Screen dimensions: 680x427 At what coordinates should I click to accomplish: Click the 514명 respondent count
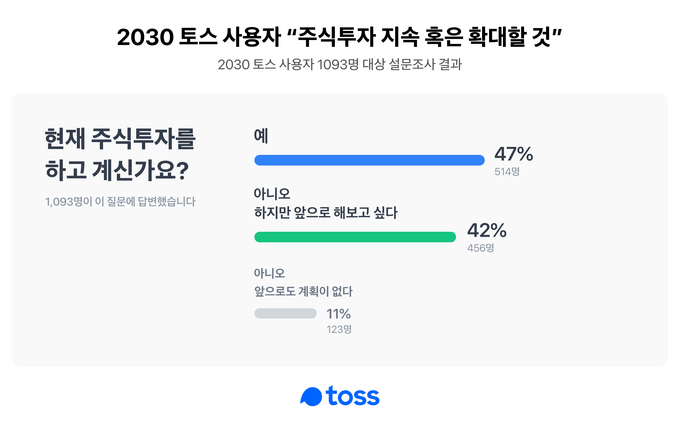click(x=507, y=172)
